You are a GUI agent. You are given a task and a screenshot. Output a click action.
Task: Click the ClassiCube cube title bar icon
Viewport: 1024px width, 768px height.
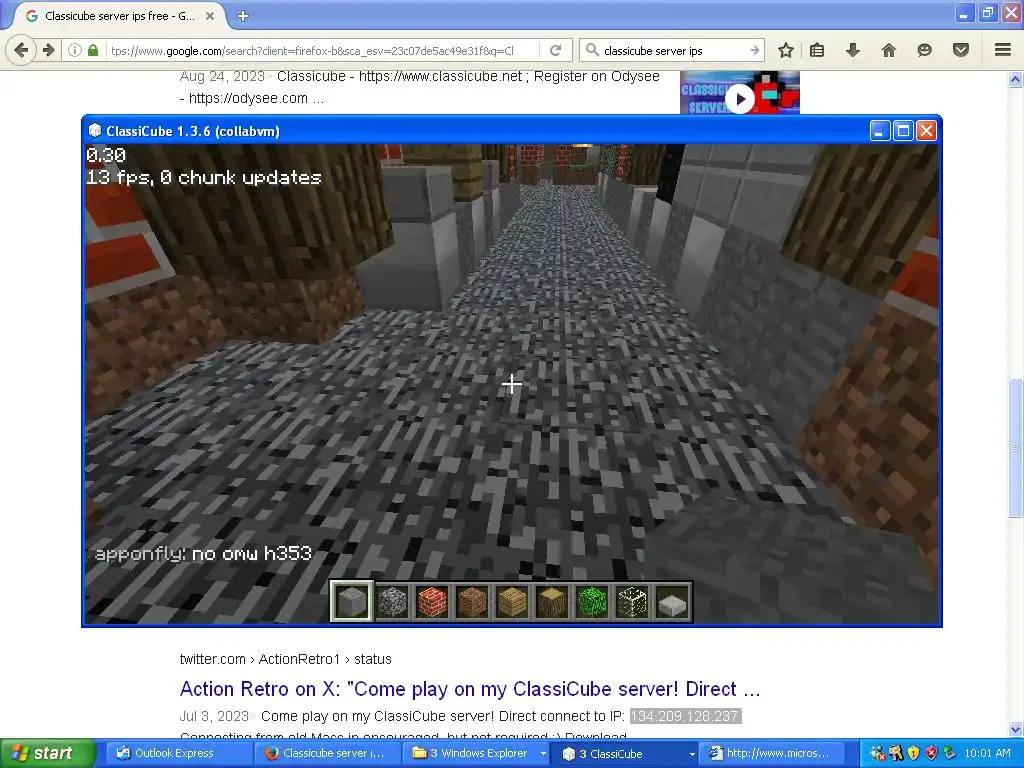point(95,131)
